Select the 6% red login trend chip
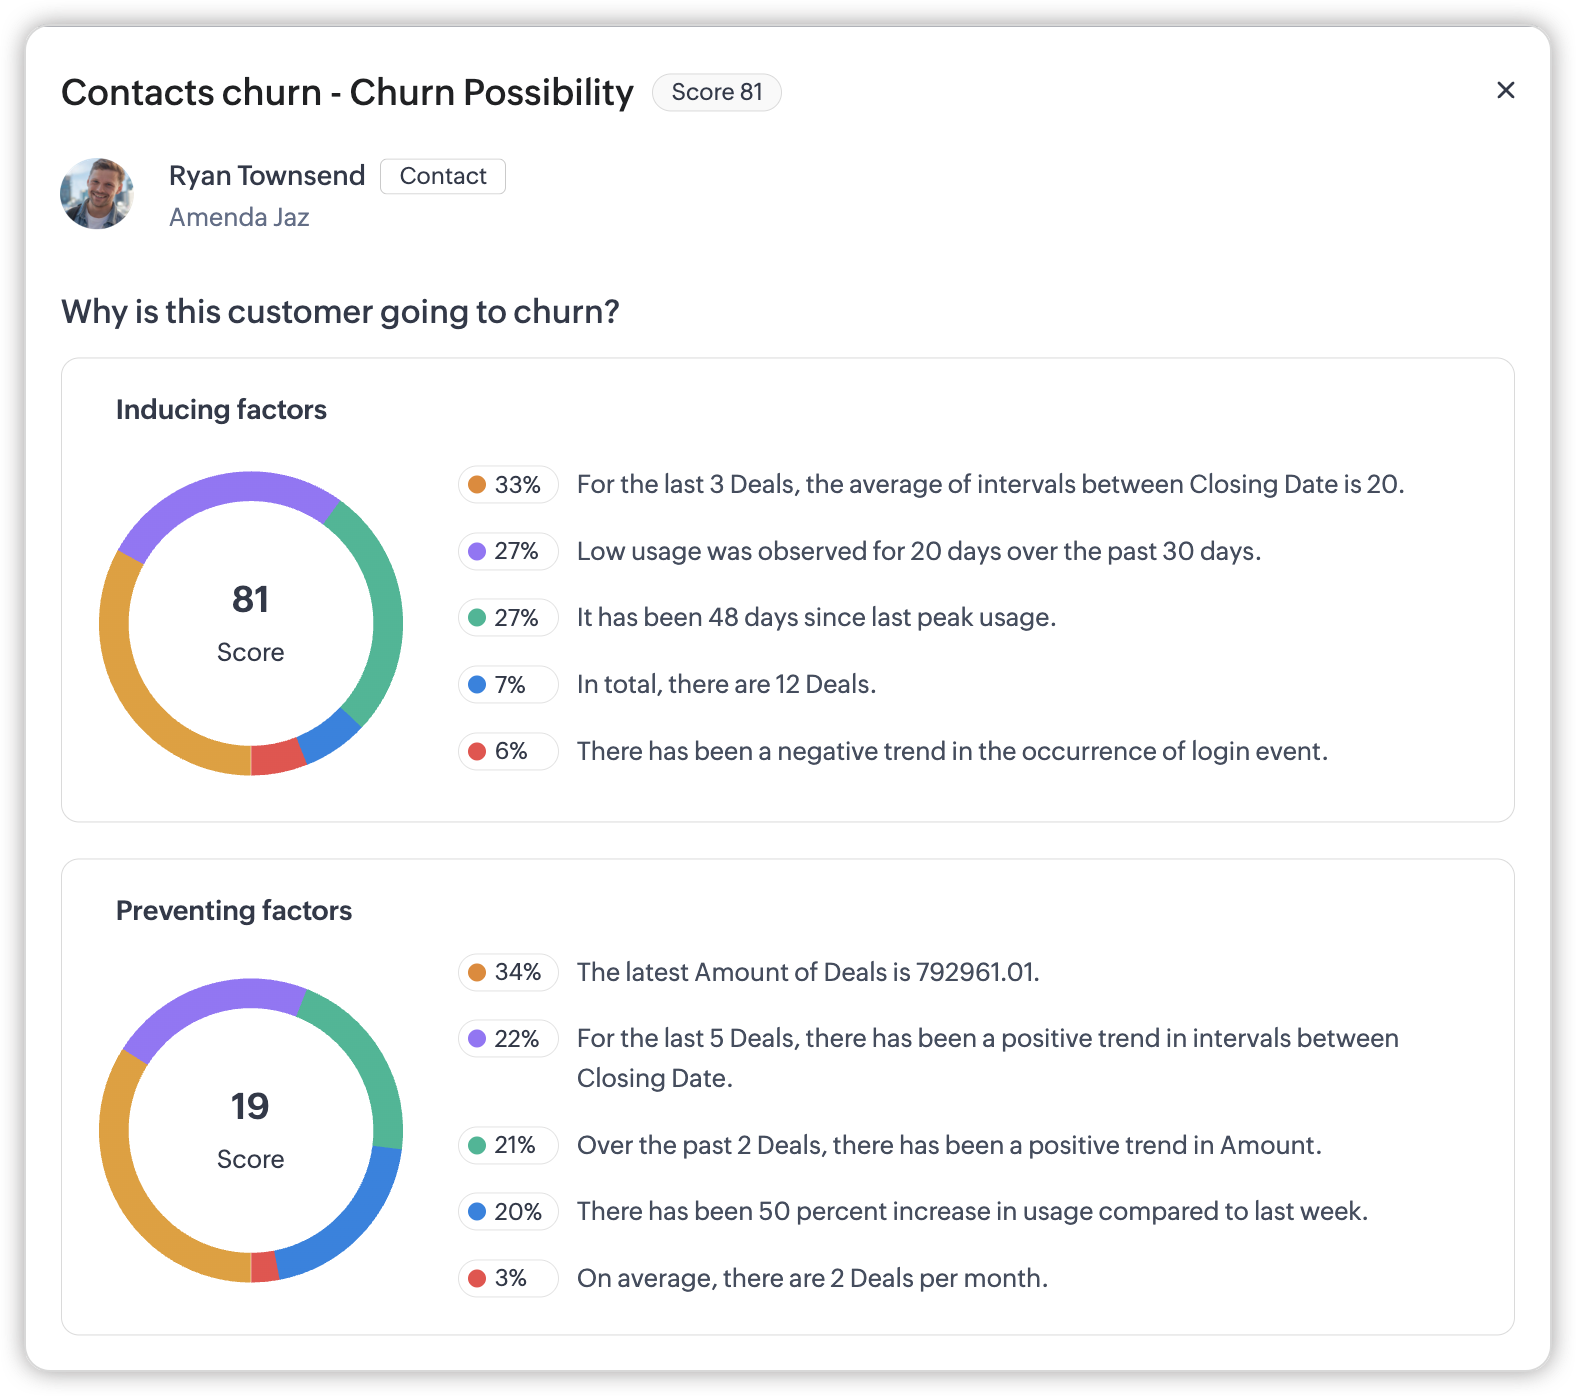This screenshot has width=1576, height=1396. (x=508, y=751)
